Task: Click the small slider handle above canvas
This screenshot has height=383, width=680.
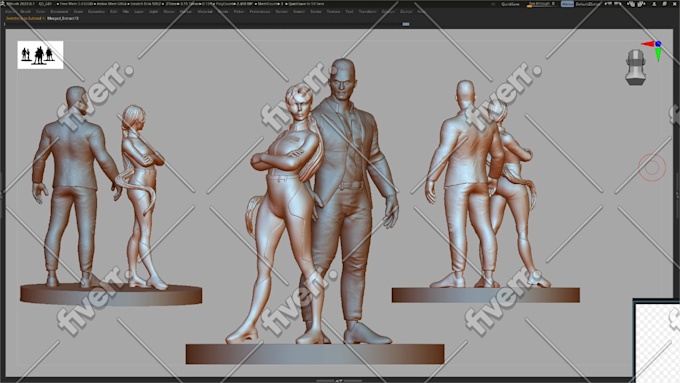Action: pos(406,24)
